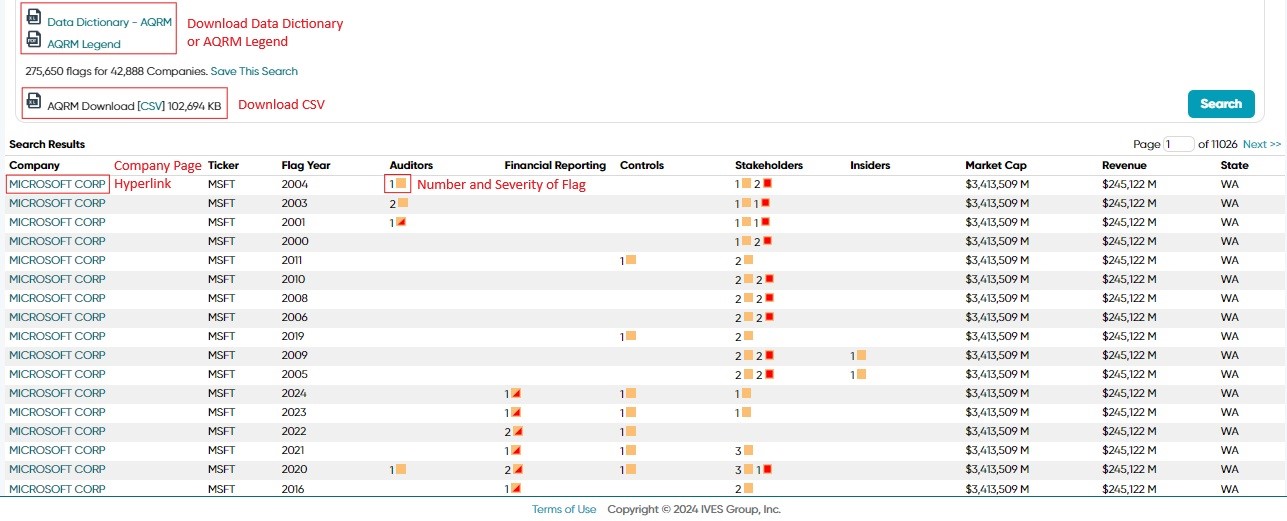
Task: Click the Auditors flag in the 2020 row
Action: point(401,469)
